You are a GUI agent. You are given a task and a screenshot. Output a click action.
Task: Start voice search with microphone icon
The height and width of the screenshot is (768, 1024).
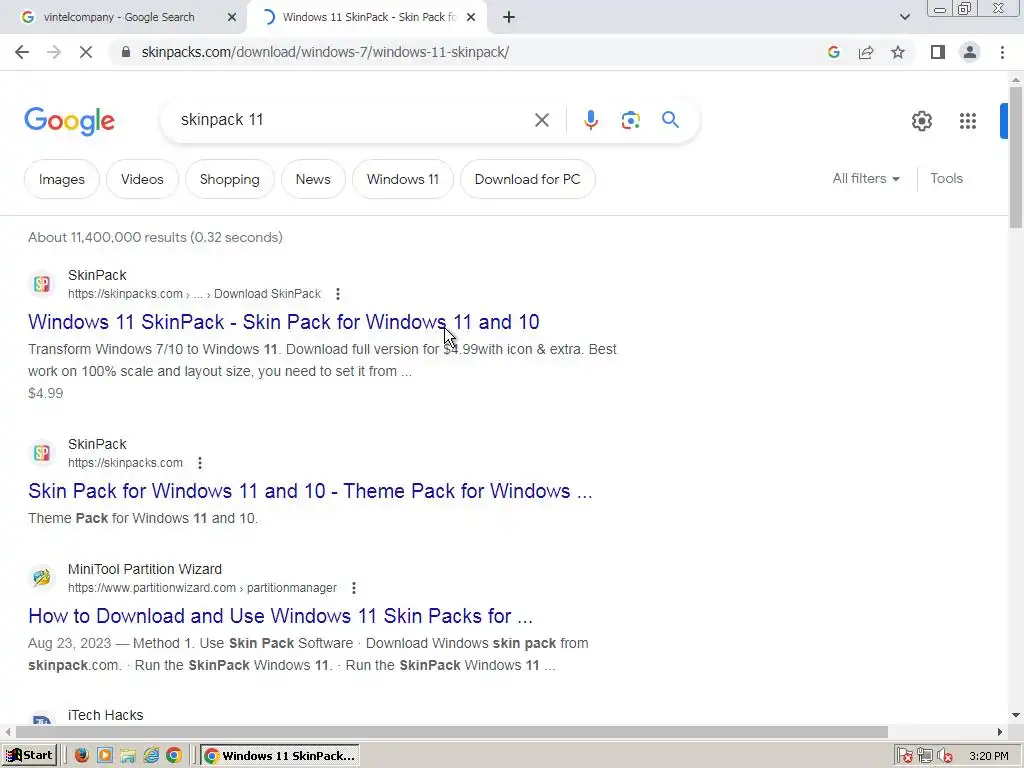(x=590, y=120)
